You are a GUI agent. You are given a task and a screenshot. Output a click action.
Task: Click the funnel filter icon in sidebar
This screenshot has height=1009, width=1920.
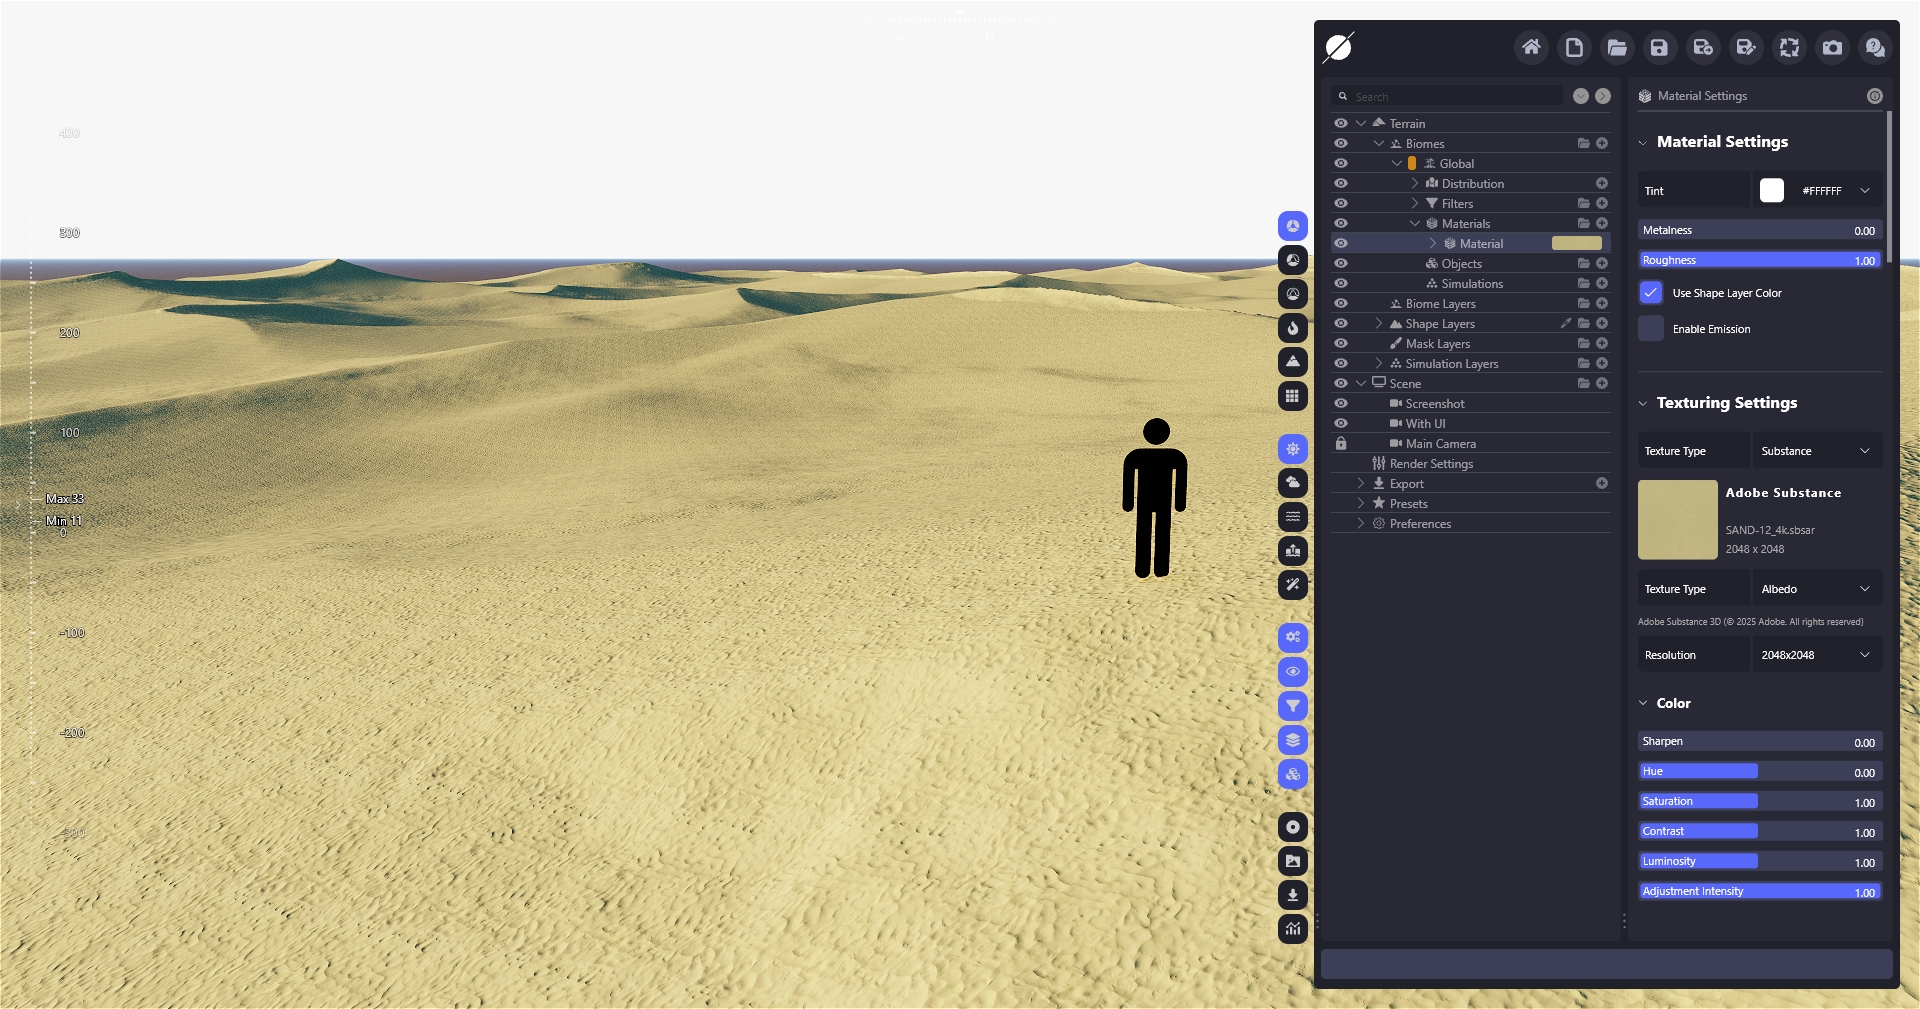(x=1293, y=706)
